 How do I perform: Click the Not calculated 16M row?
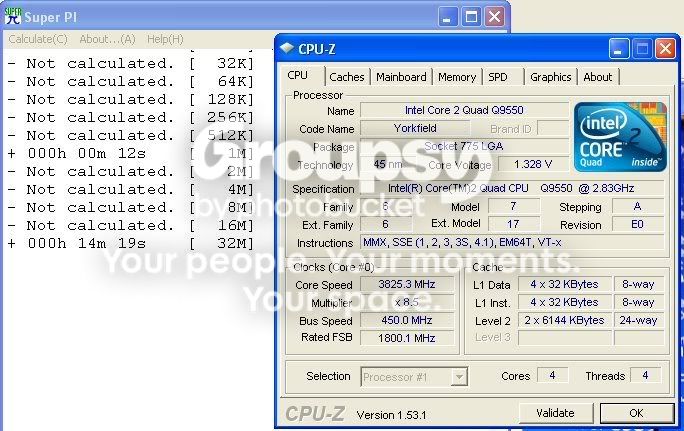click(x=130, y=226)
